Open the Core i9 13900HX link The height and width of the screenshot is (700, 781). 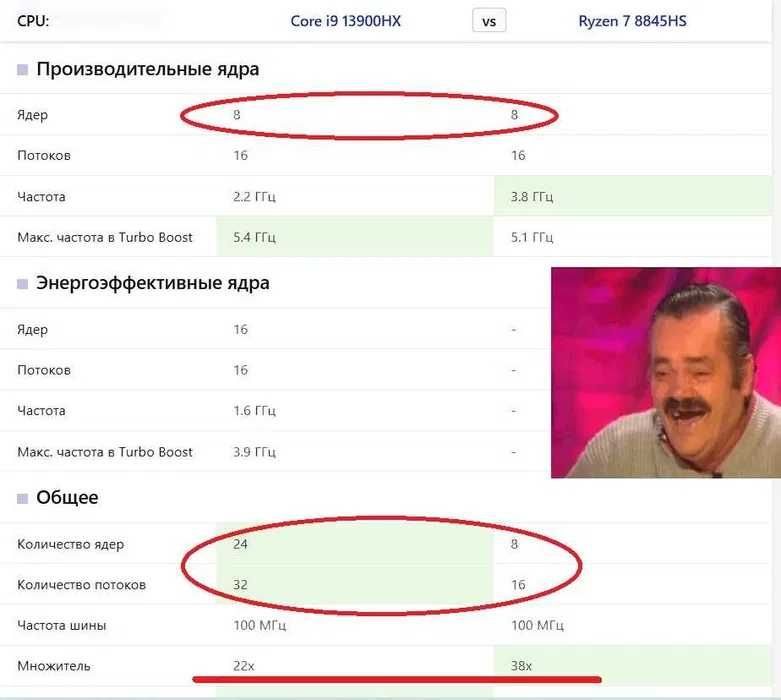345,21
